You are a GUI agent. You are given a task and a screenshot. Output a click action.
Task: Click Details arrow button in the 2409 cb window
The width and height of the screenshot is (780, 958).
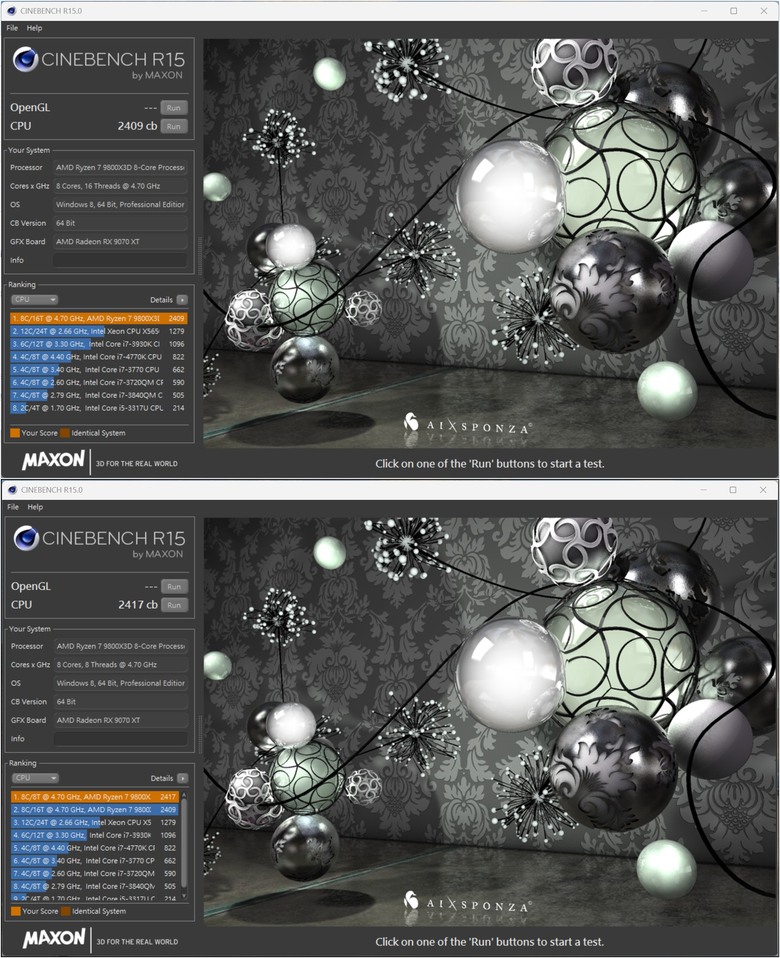click(x=182, y=300)
